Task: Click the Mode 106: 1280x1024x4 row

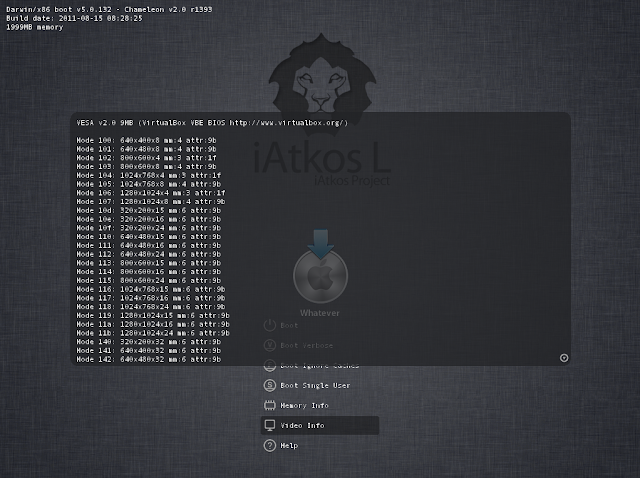Action: pos(151,193)
